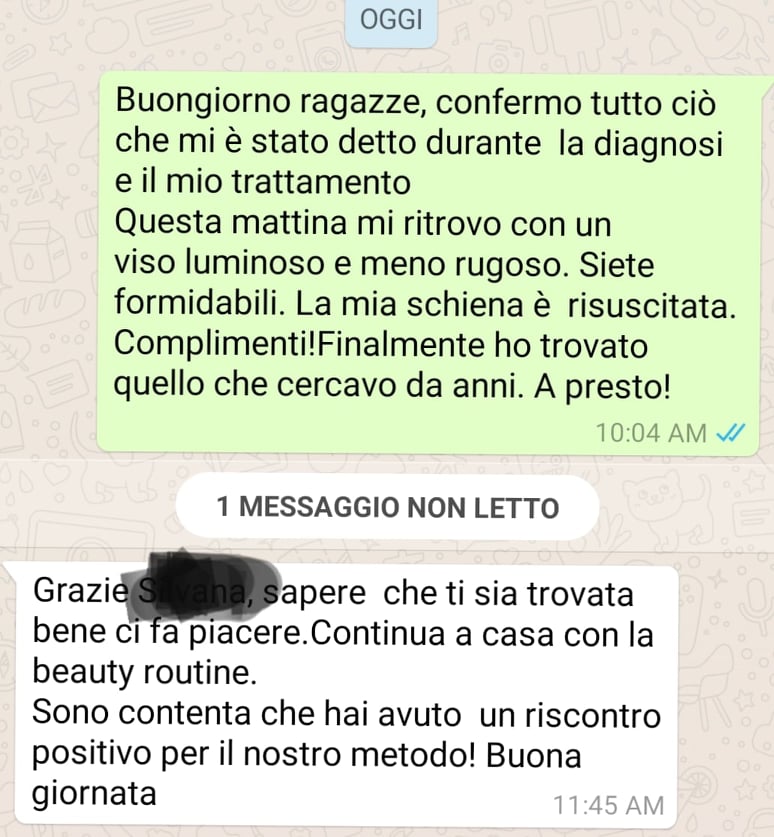Click the 11:45 AM timestamp
Screen dimensions: 774x837
coord(609,805)
